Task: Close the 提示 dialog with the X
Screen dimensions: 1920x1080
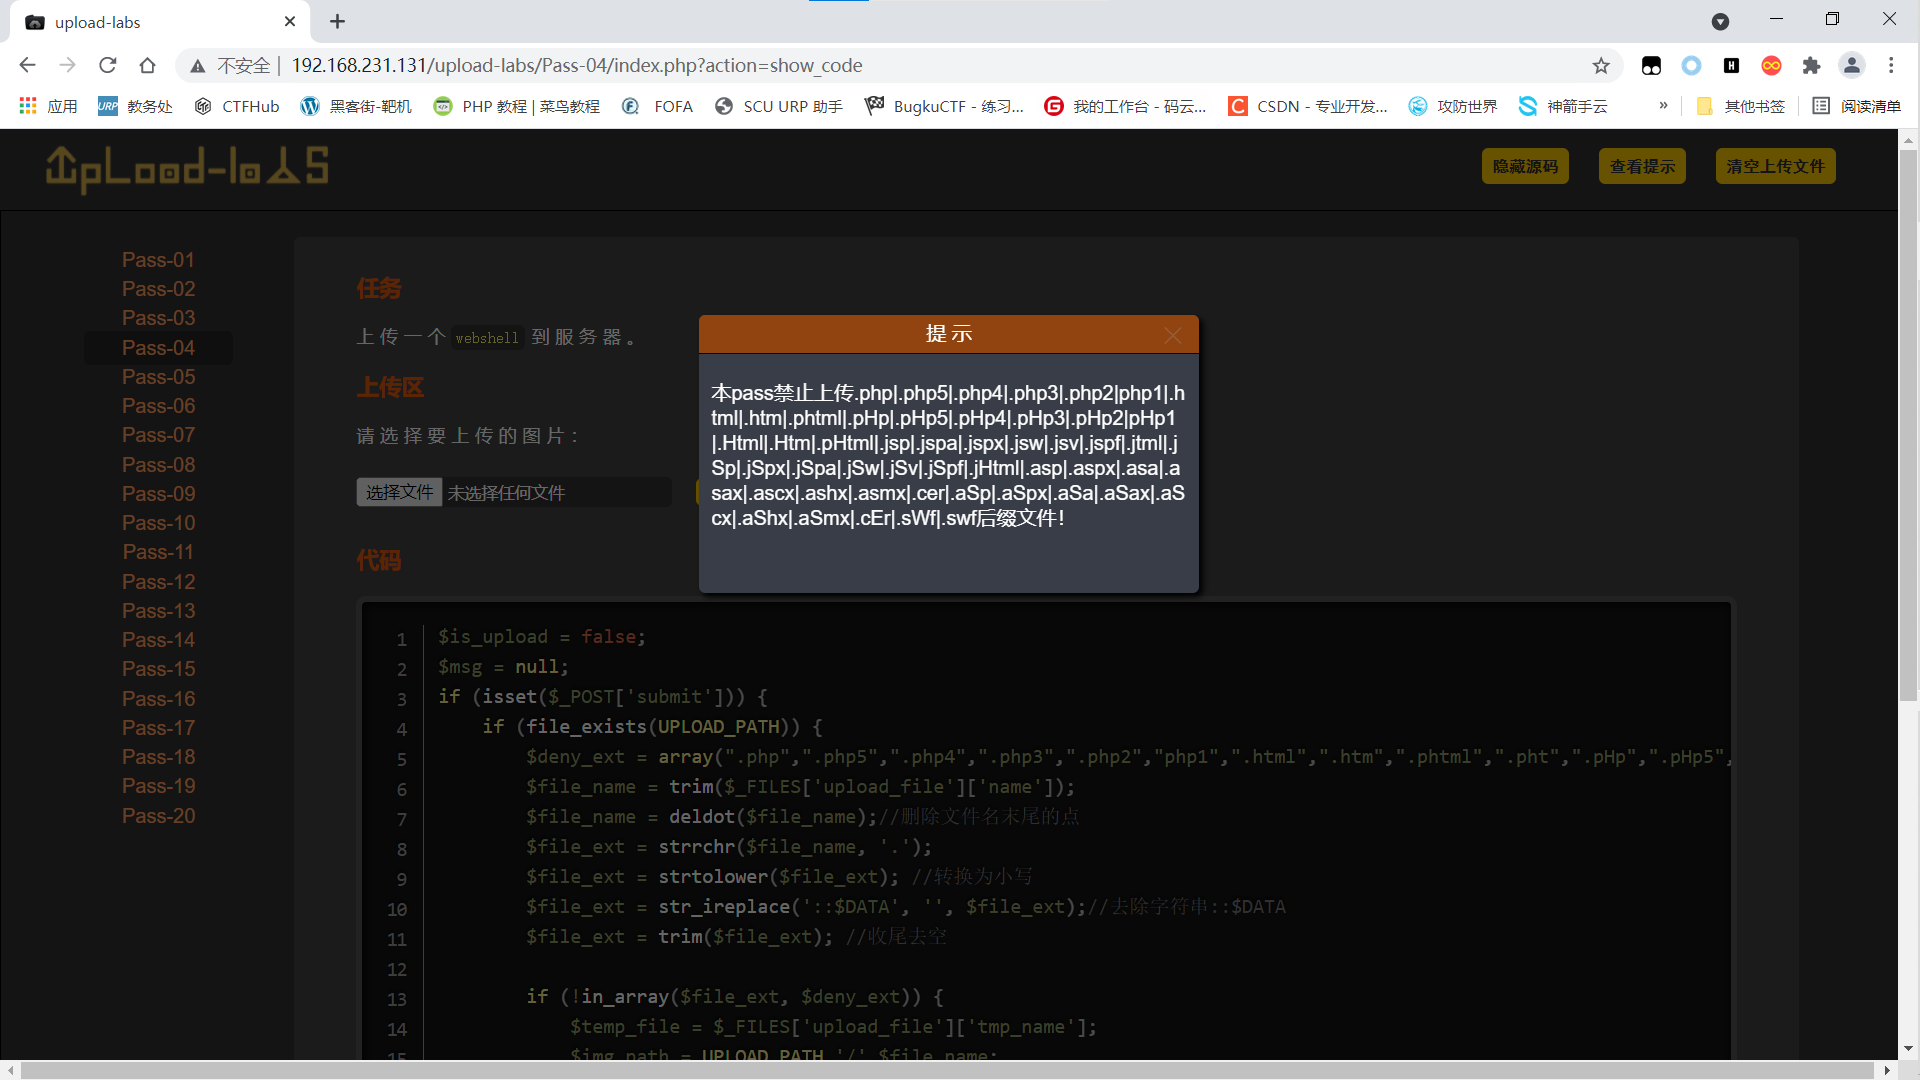Action: pos(1173,335)
